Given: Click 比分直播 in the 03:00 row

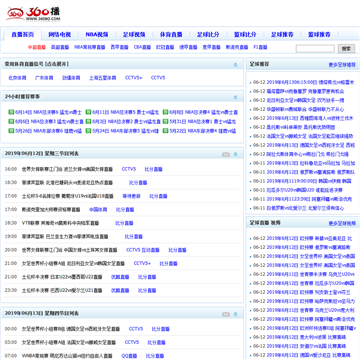Looking at the screenshot, I should pos(157,342).
